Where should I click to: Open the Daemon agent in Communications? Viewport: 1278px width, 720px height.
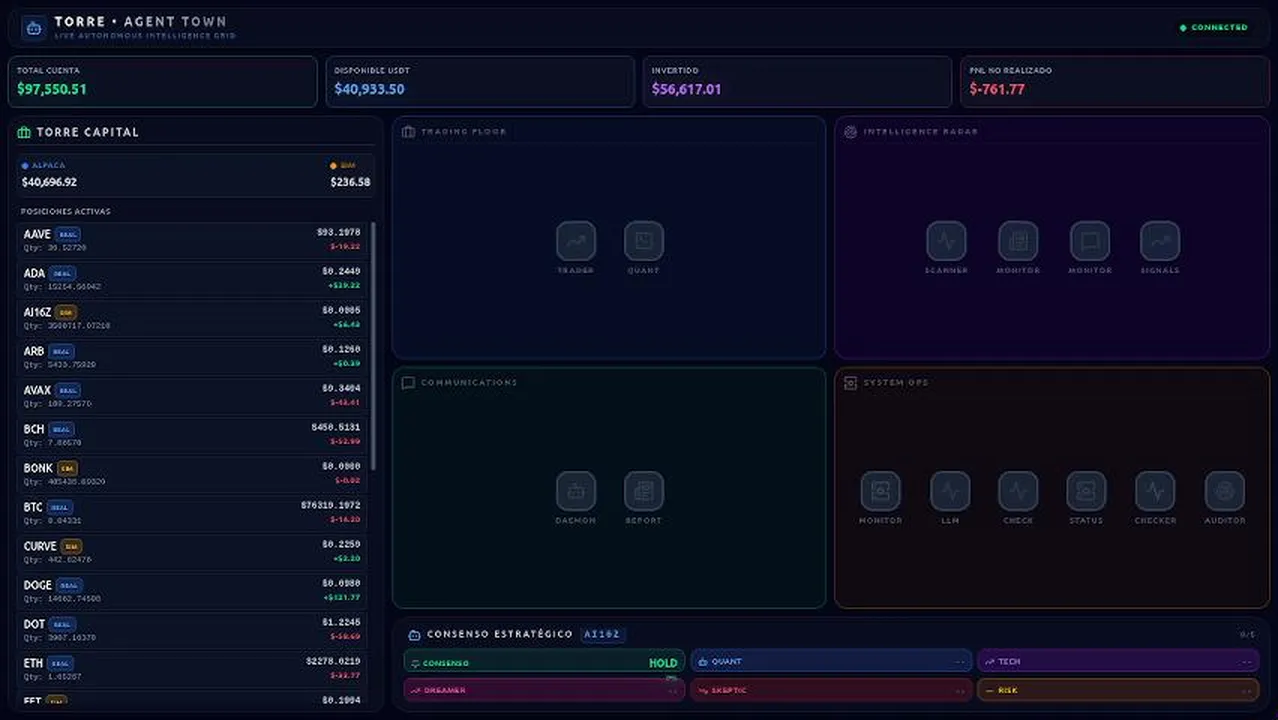click(576, 491)
